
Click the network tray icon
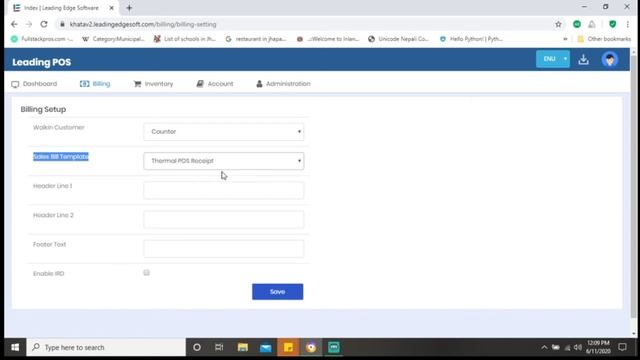coord(567,347)
